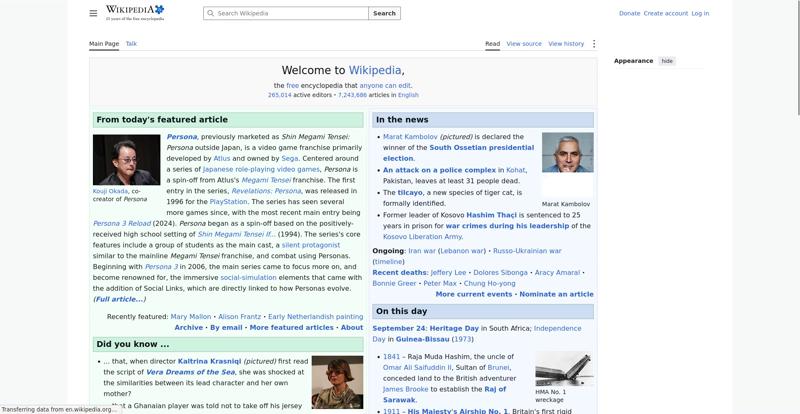The image size is (800, 414).
Task: Open Hashim Thaçi link
Action: (x=491, y=215)
